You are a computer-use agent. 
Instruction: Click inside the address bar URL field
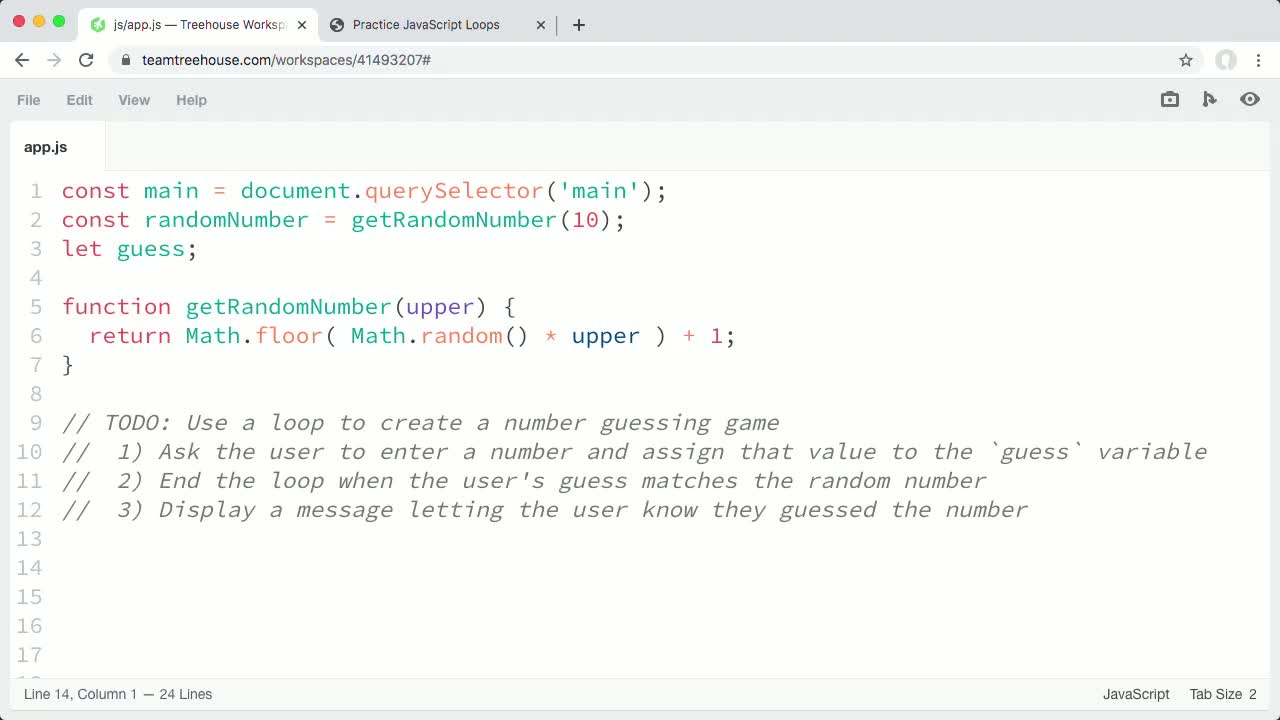tap(400, 60)
